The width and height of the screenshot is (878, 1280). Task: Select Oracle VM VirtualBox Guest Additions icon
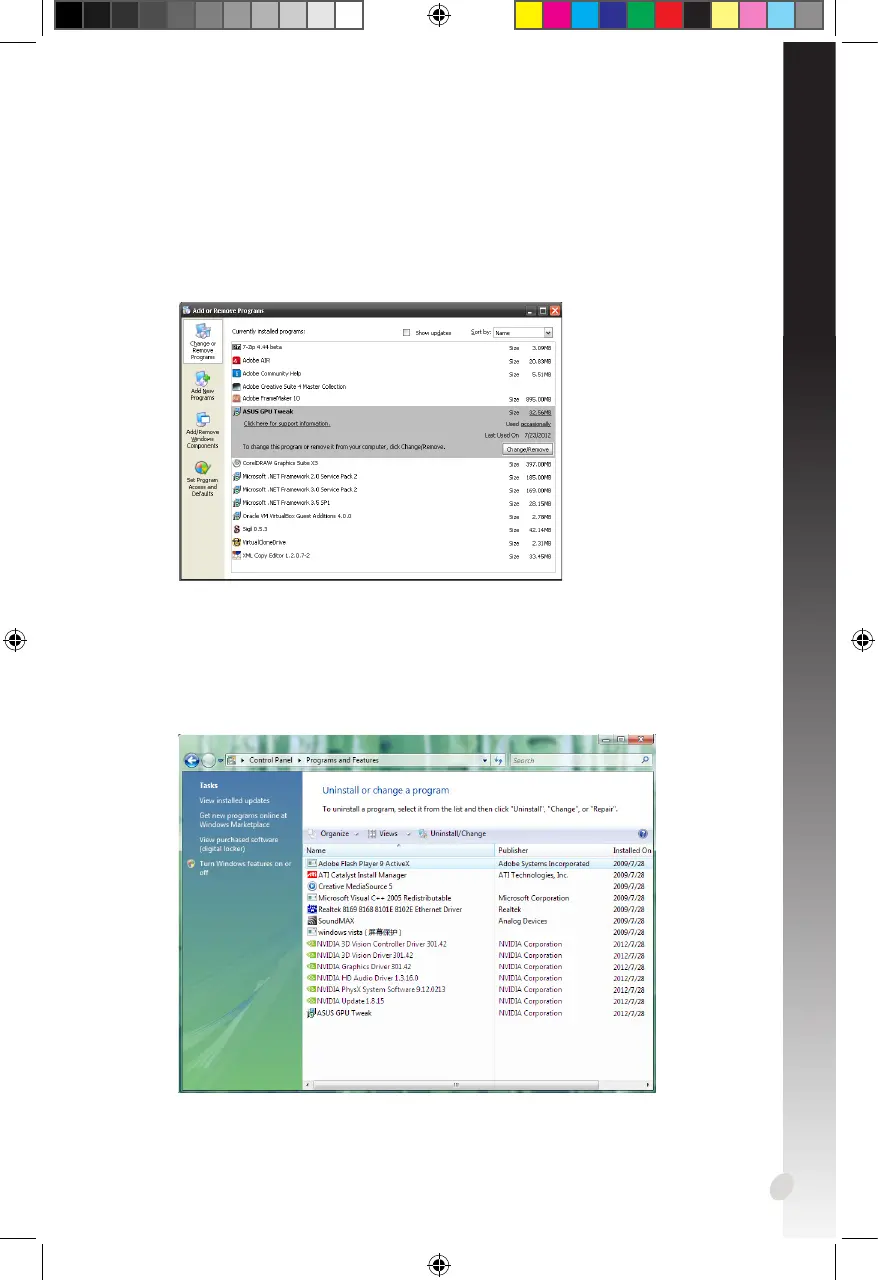[x=237, y=516]
